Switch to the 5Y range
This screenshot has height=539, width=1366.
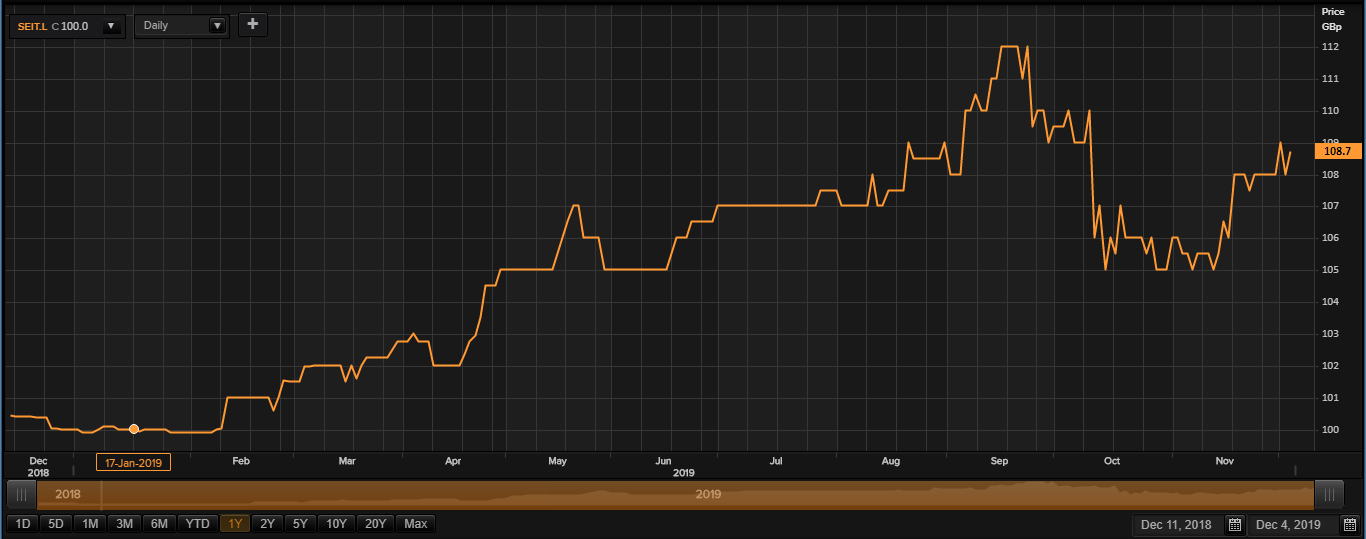click(300, 523)
